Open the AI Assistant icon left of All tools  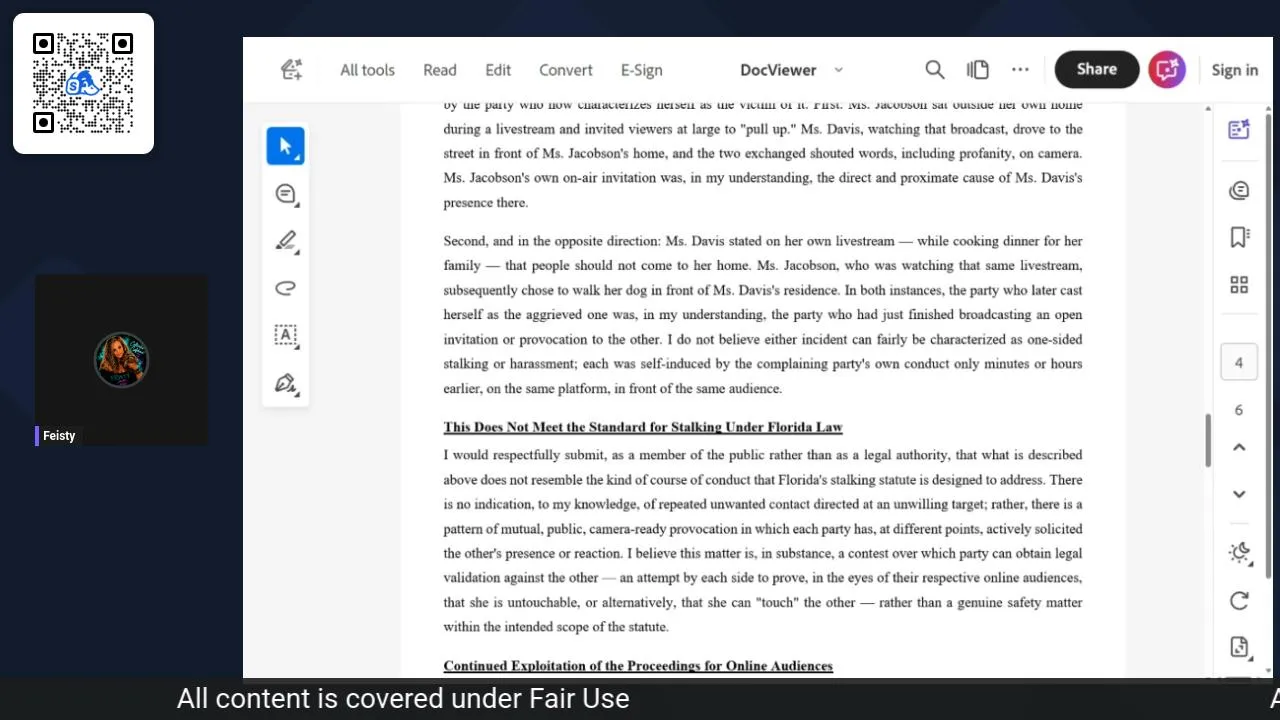291,69
